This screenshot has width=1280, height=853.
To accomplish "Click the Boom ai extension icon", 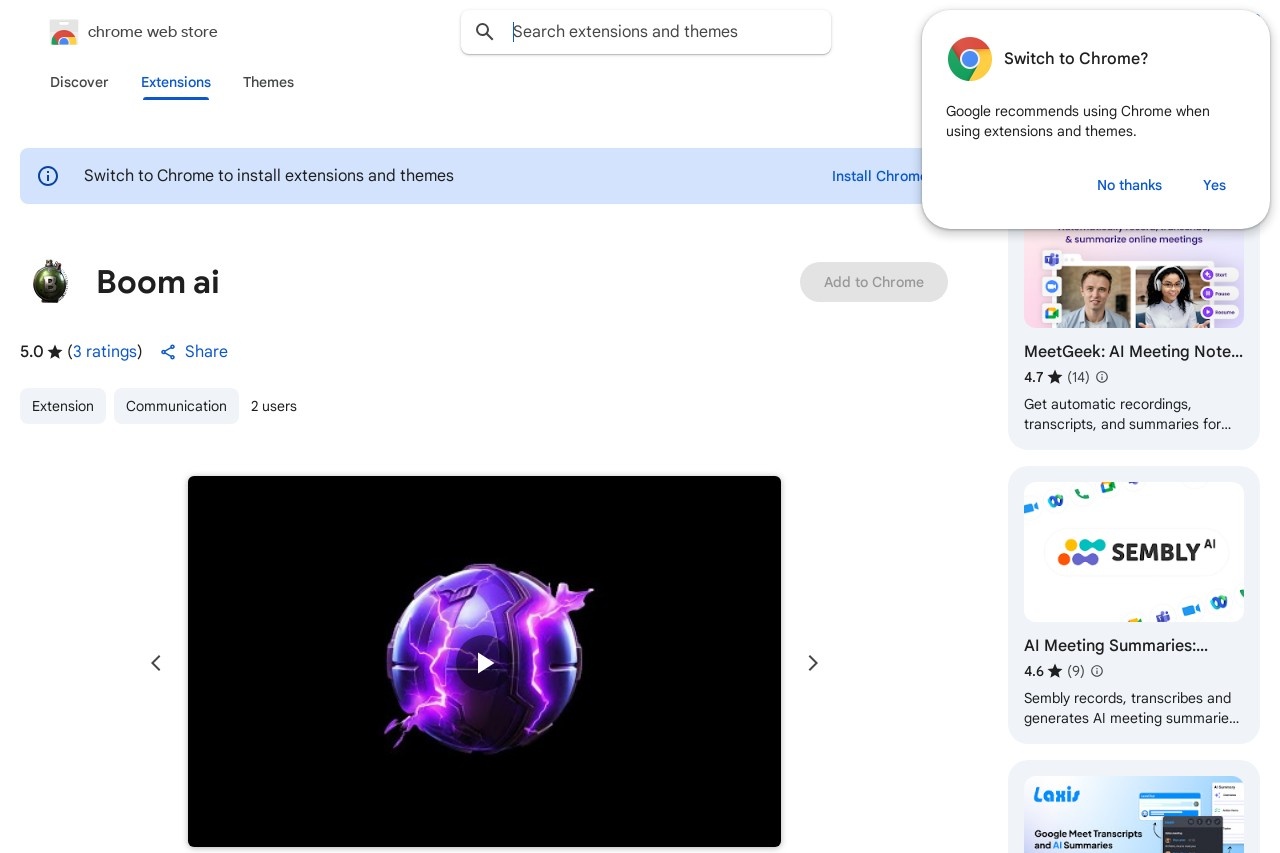I will pos(50,282).
